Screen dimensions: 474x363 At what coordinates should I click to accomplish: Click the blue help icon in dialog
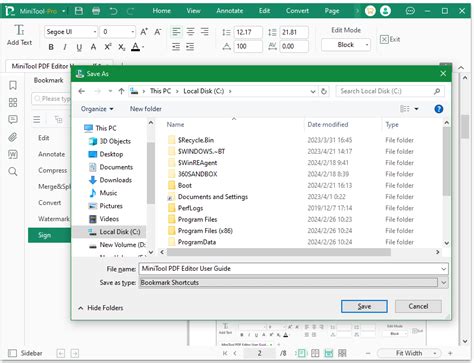[439, 109]
